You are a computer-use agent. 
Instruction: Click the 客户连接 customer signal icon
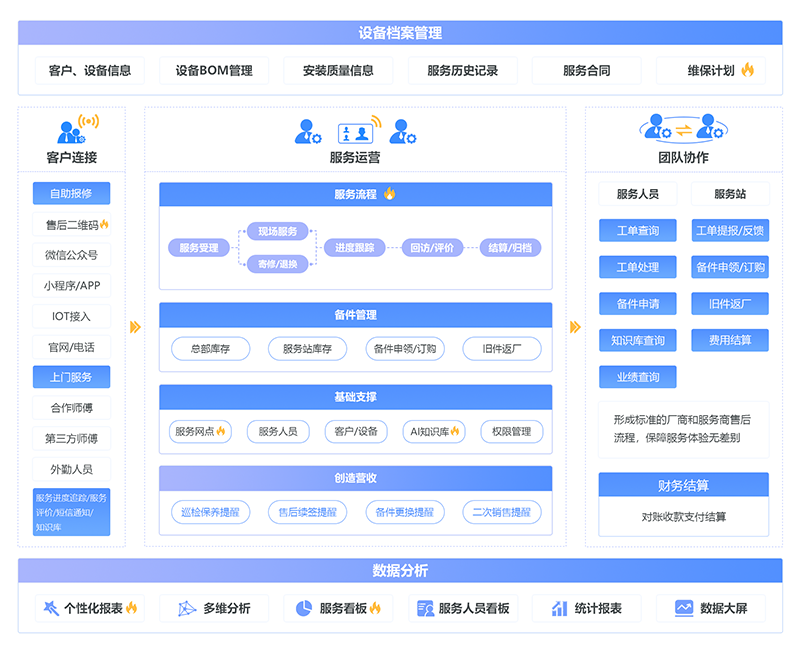pos(78,129)
